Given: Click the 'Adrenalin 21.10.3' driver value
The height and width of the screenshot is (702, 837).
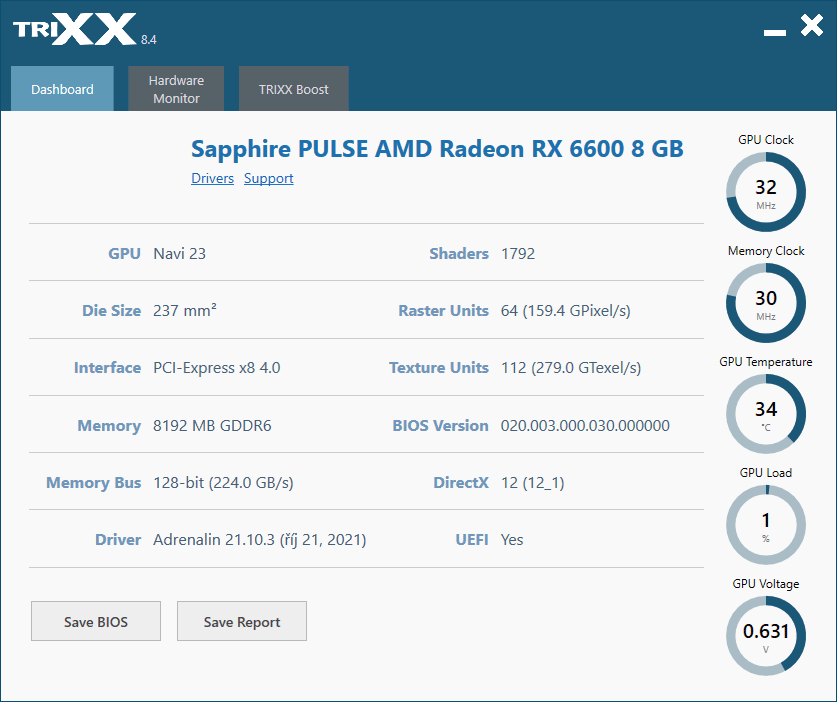Looking at the screenshot, I should [x=259, y=540].
